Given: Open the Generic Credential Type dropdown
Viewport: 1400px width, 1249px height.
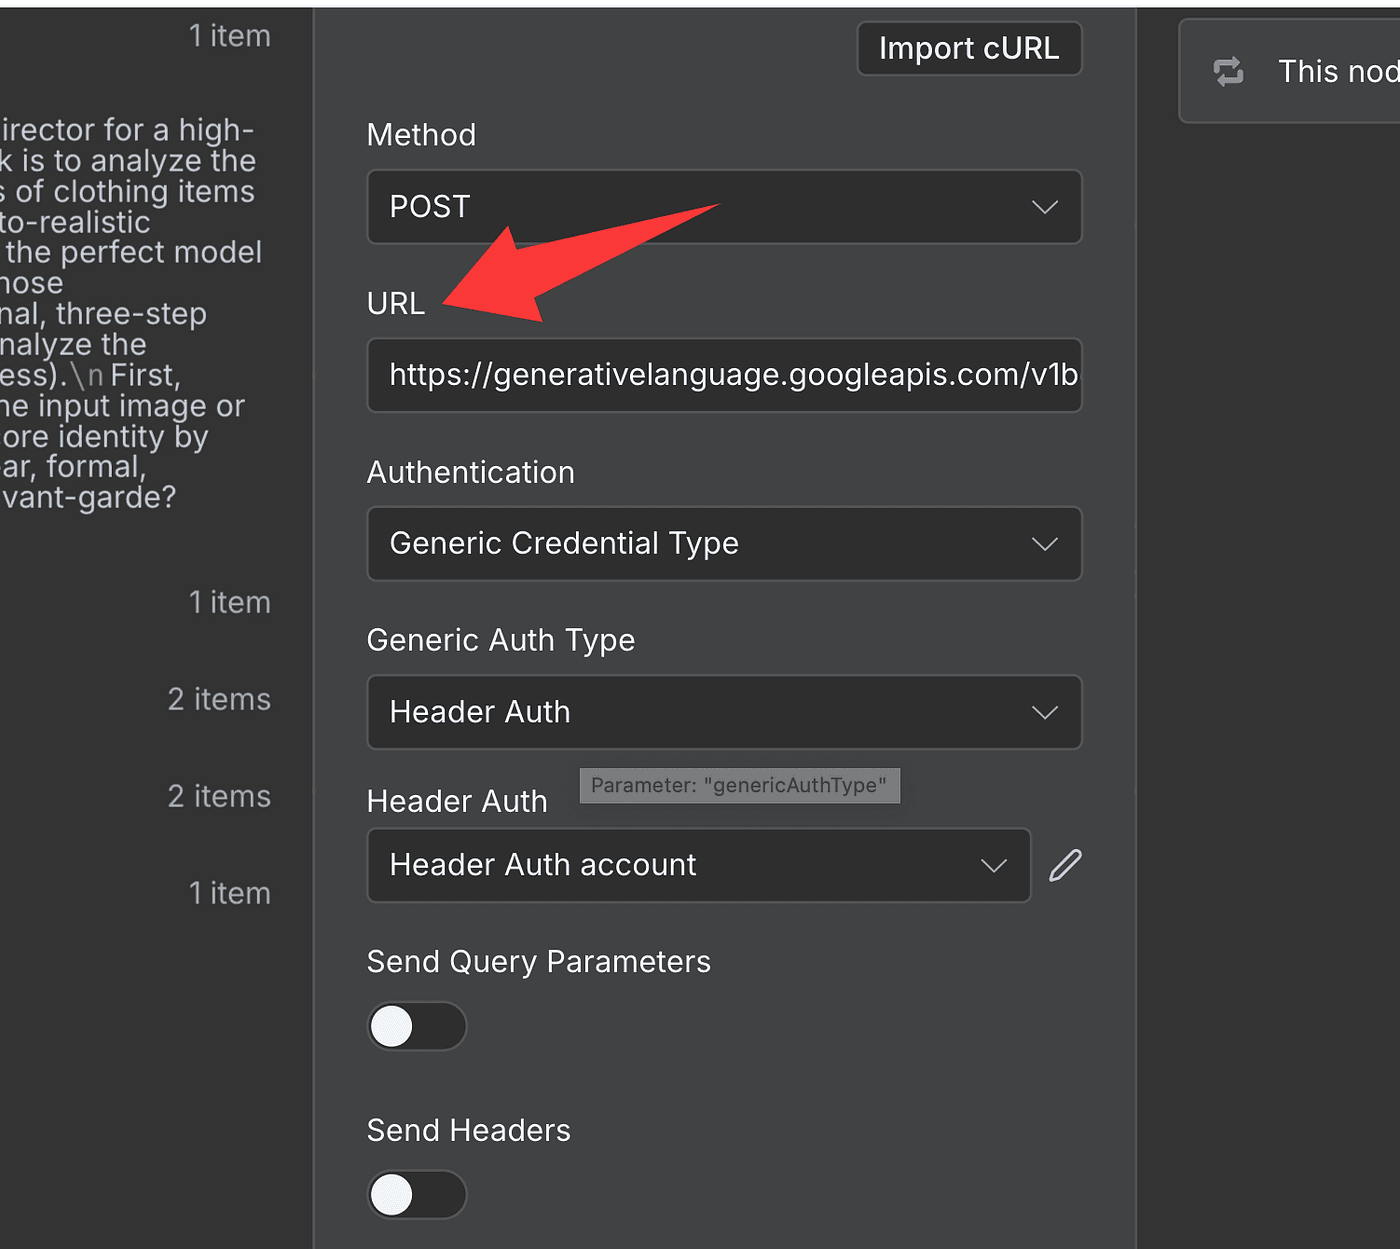Looking at the screenshot, I should pyautogui.click(x=723, y=544).
